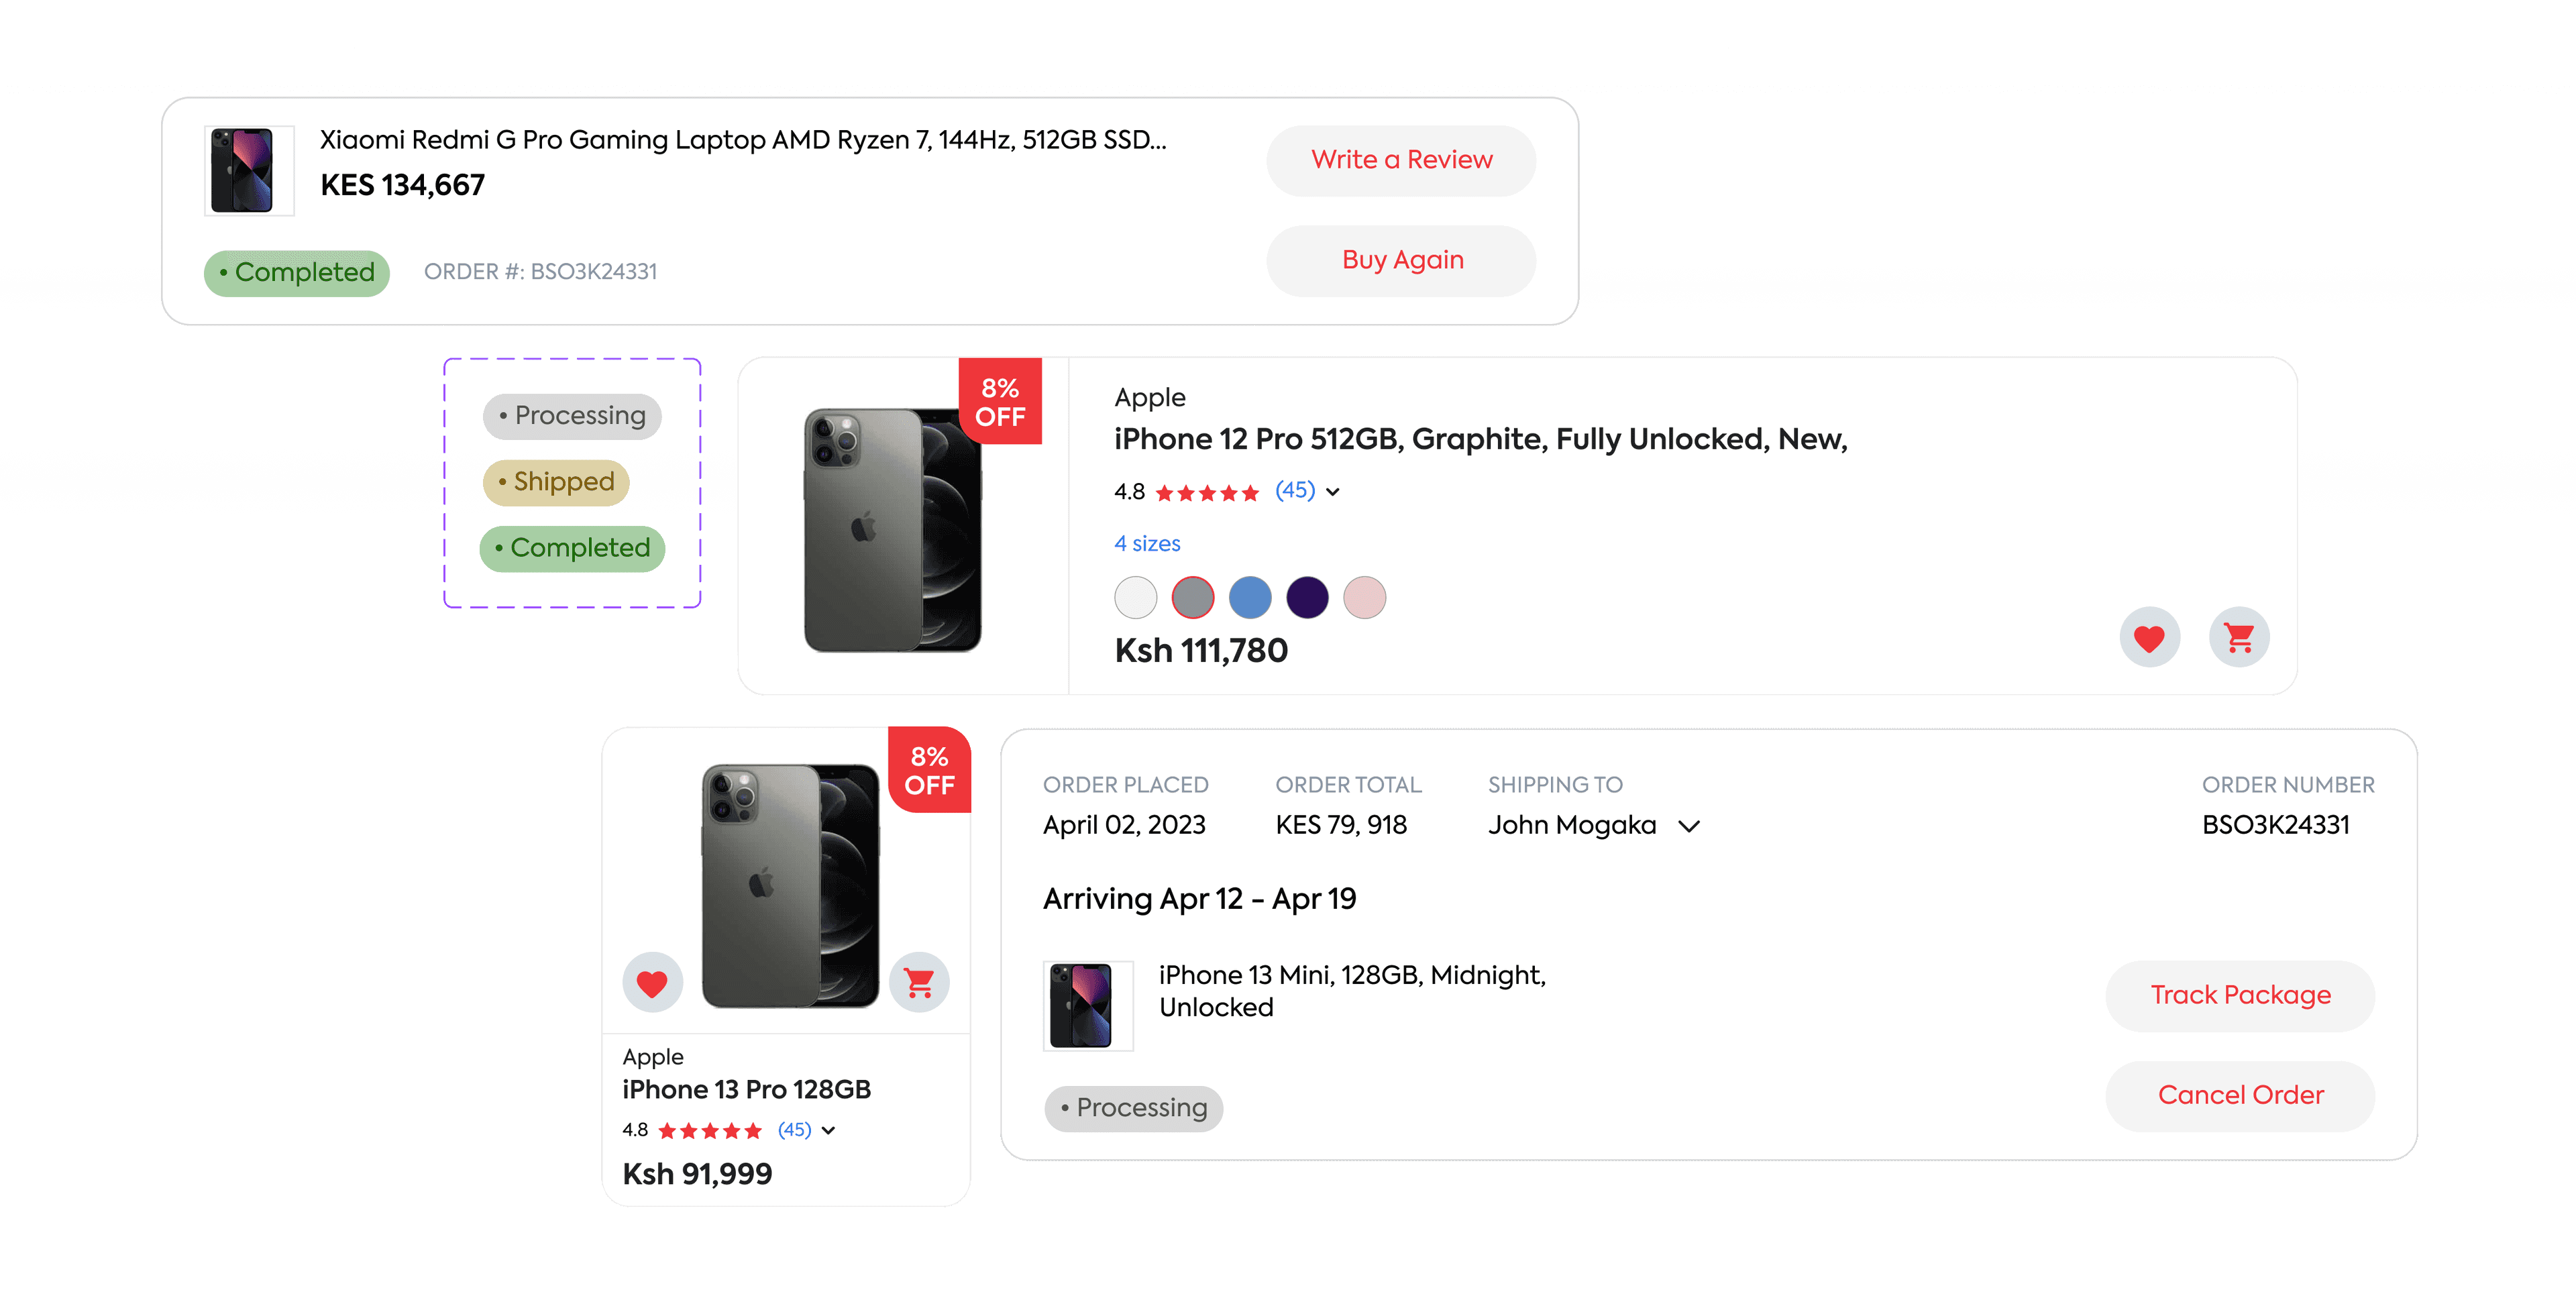Screen dimensions: 2576x1306
Task: Select the pink color swatch
Action: coord(1364,598)
